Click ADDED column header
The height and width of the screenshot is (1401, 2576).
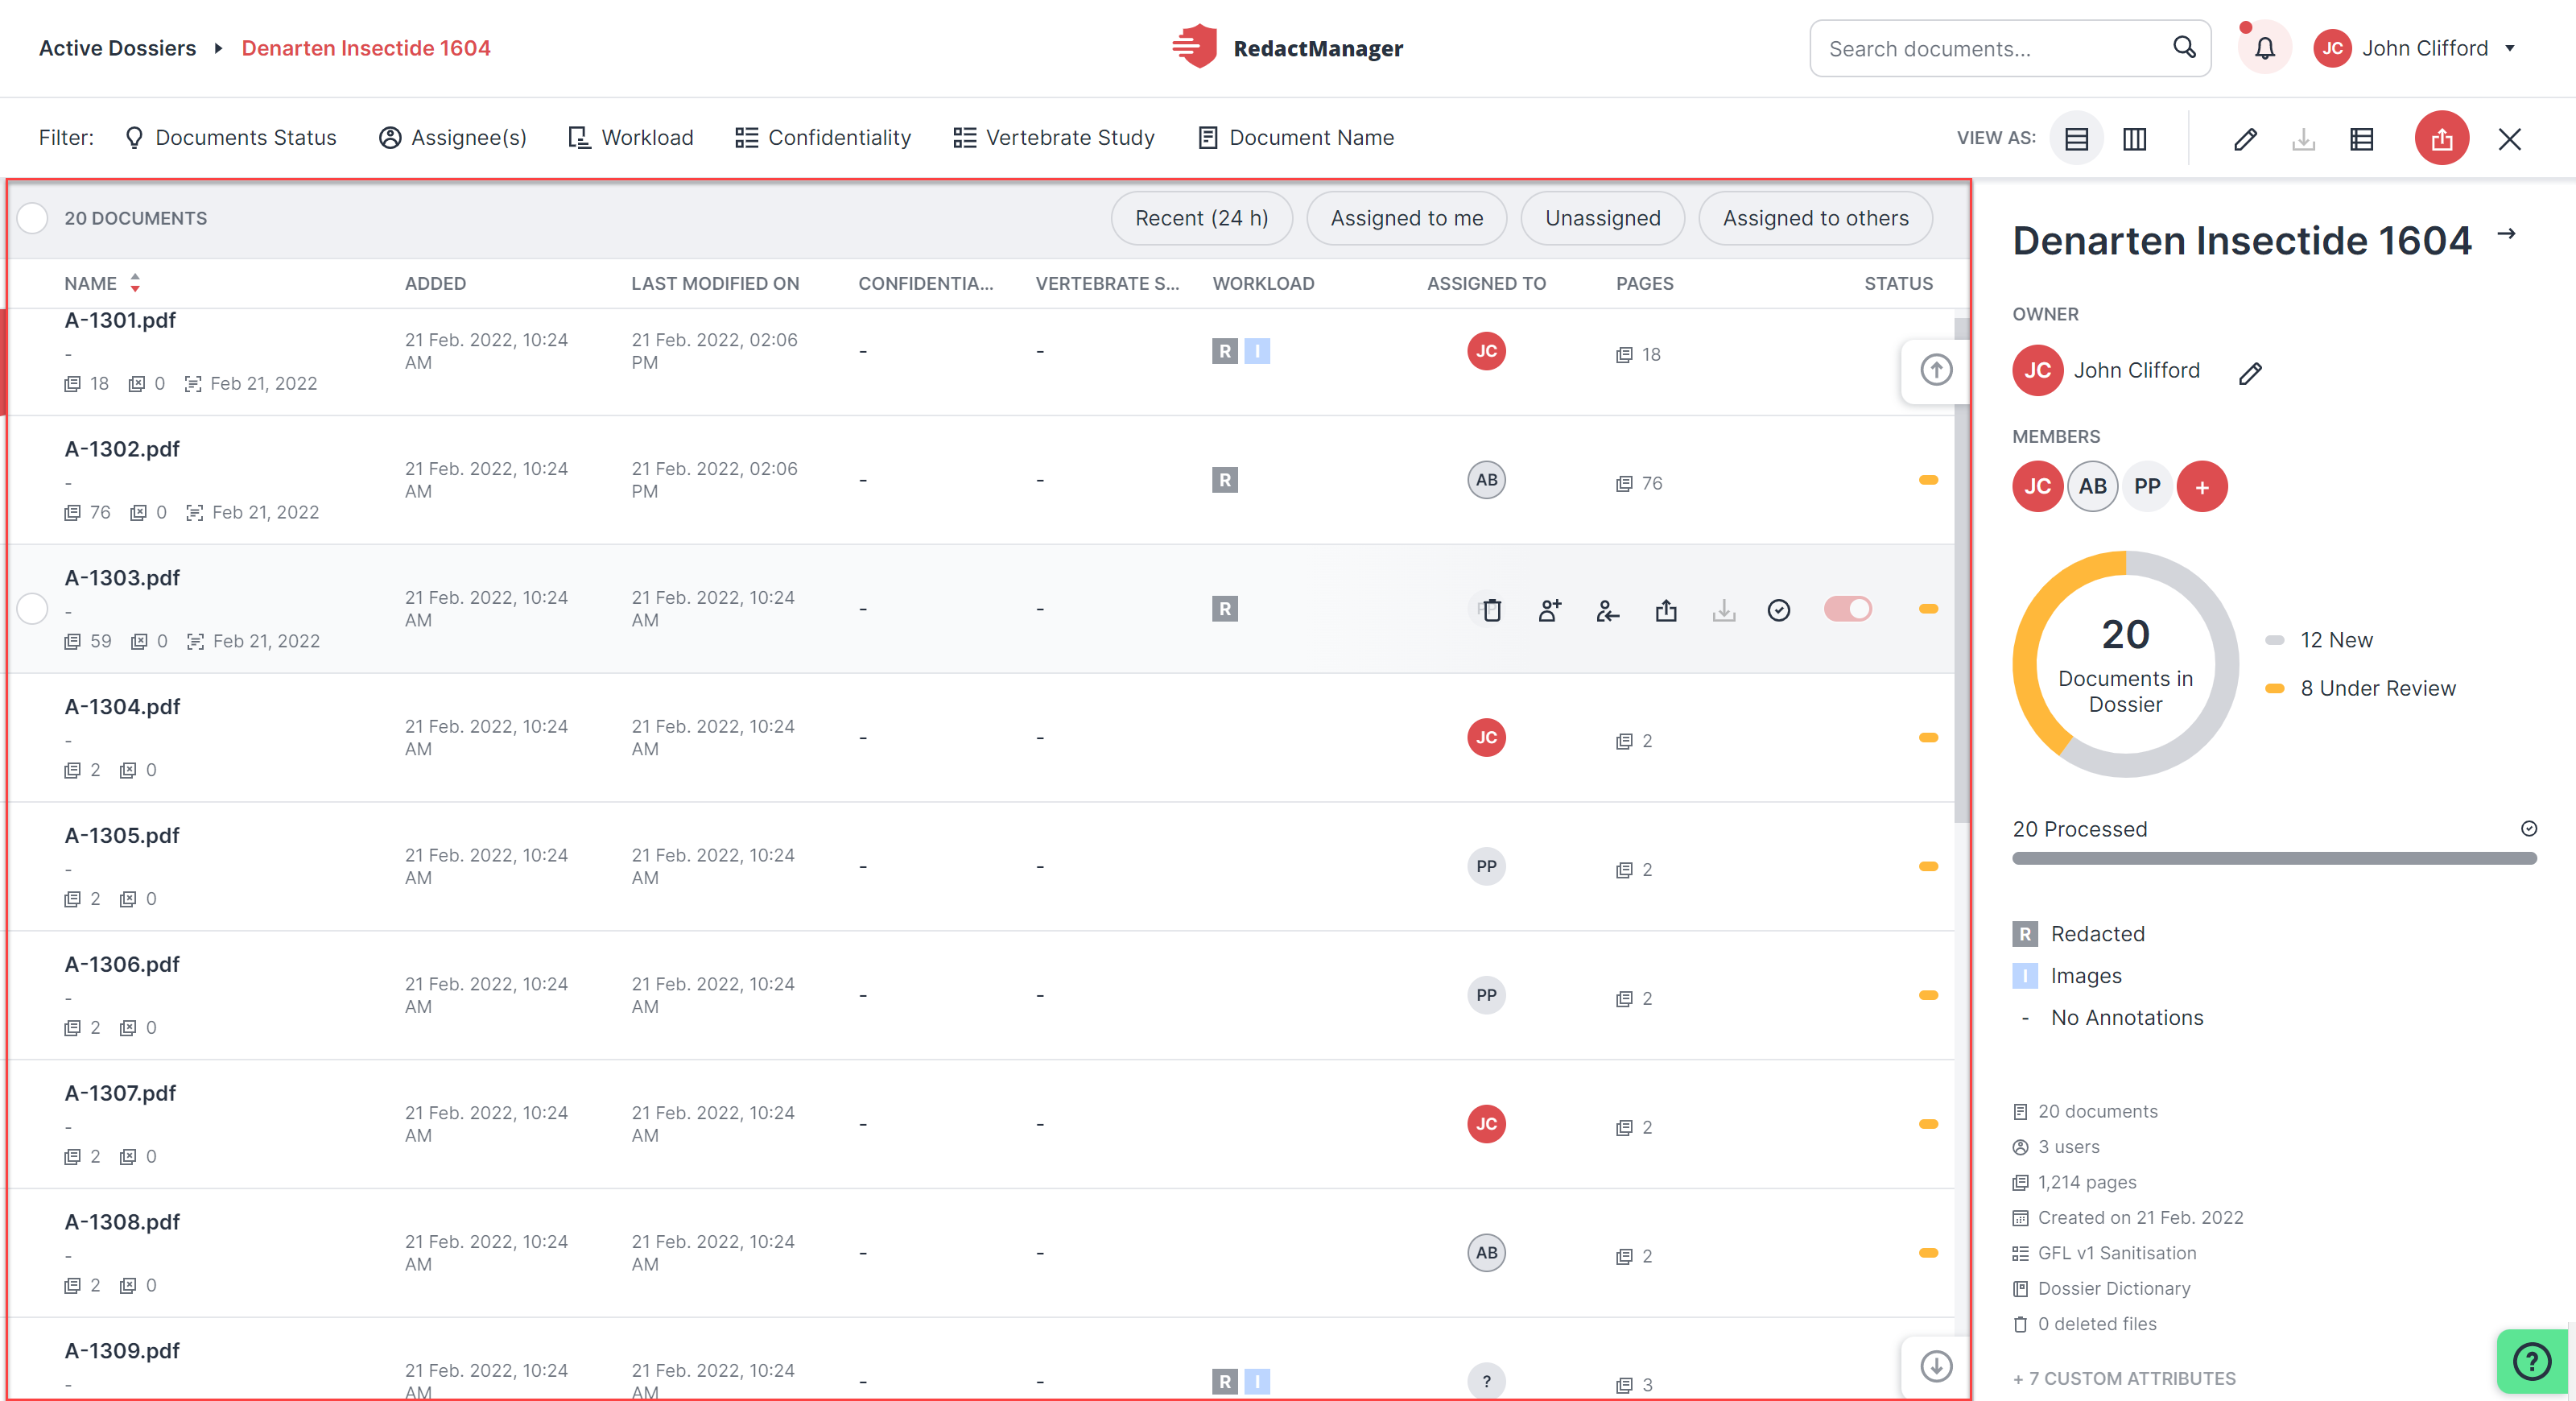point(435,283)
